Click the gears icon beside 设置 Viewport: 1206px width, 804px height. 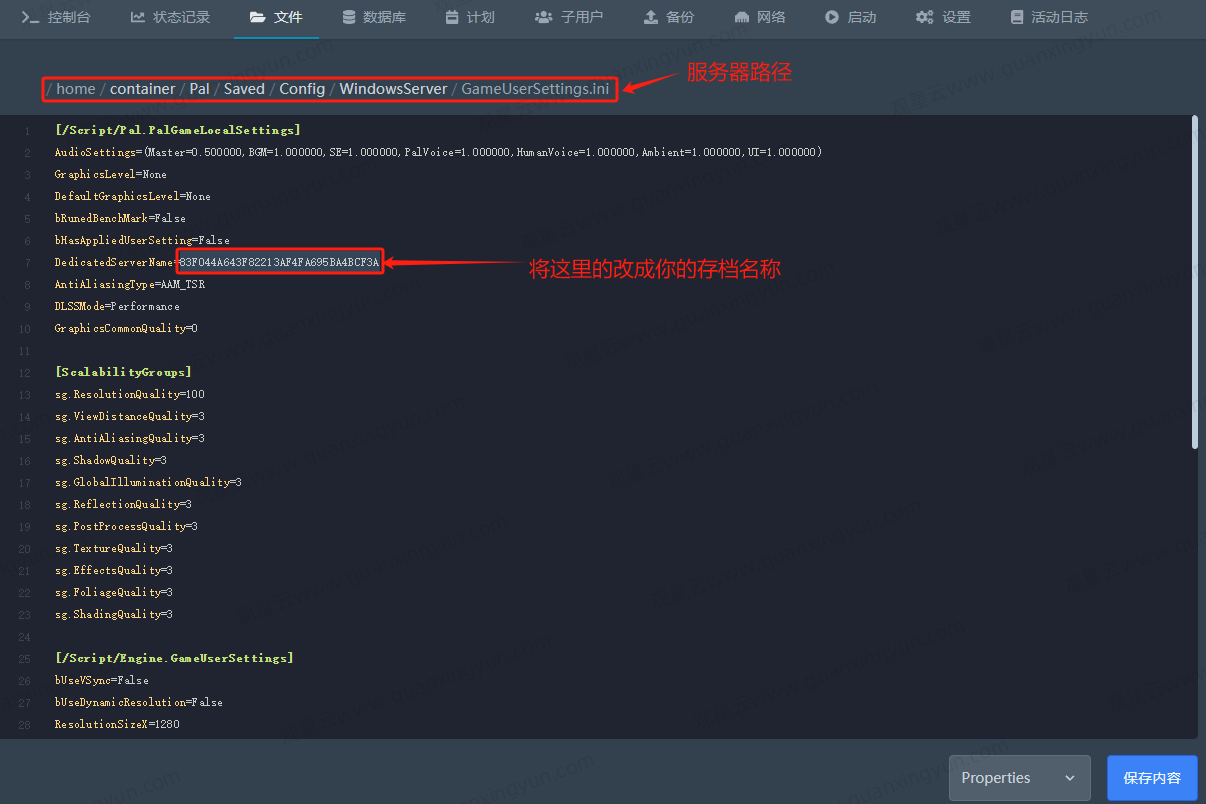pyautogui.click(x=924, y=17)
